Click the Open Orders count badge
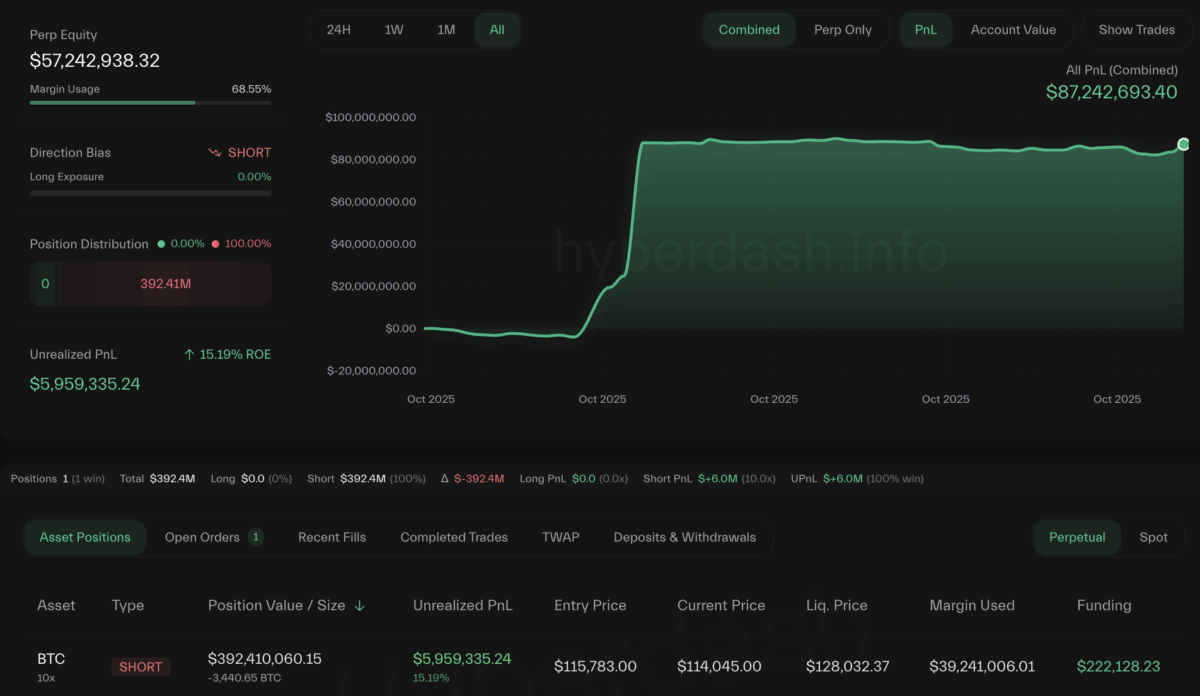Screen dimensions: 1200x696 (255, 537)
